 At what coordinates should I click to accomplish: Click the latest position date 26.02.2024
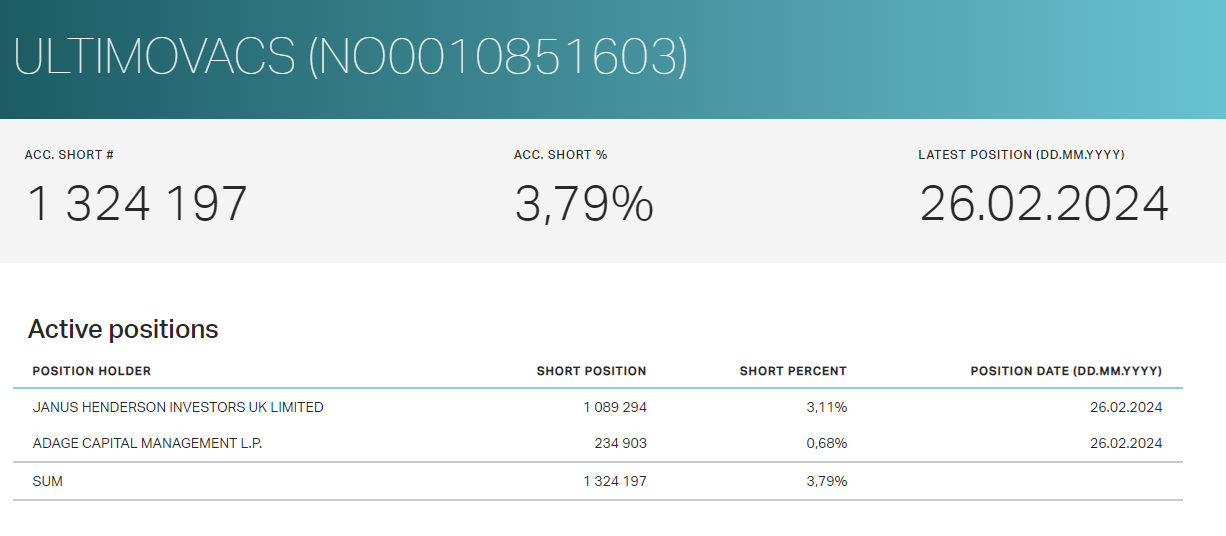tap(1044, 204)
